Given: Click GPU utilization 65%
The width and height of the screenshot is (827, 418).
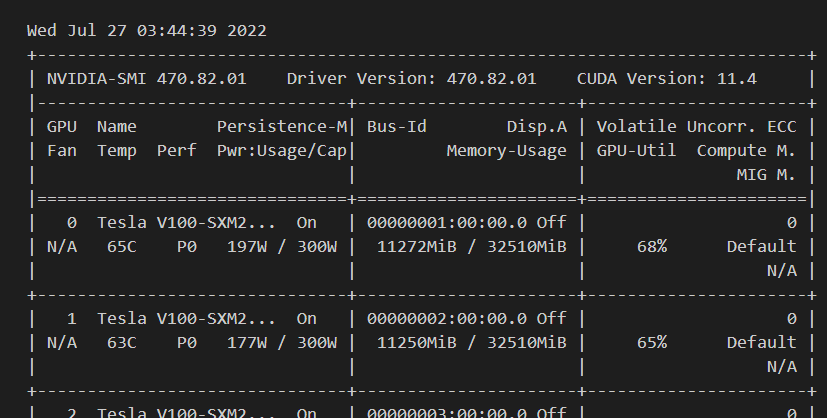Looking at the screenshot, I should [652, 343].
